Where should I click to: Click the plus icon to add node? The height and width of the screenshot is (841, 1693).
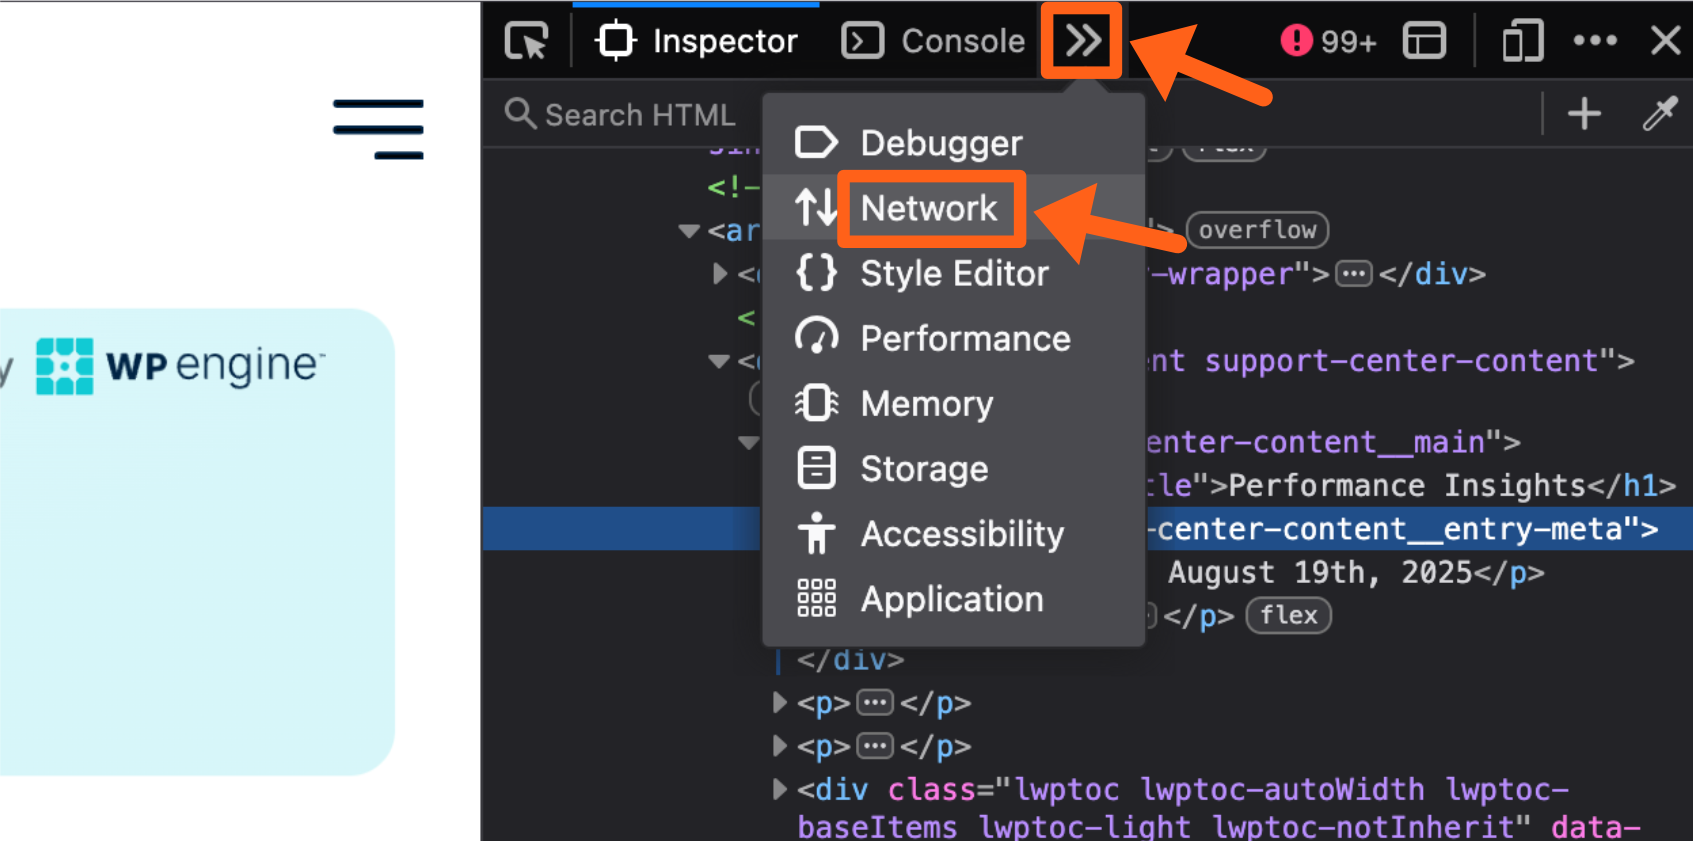point(1584,114)
